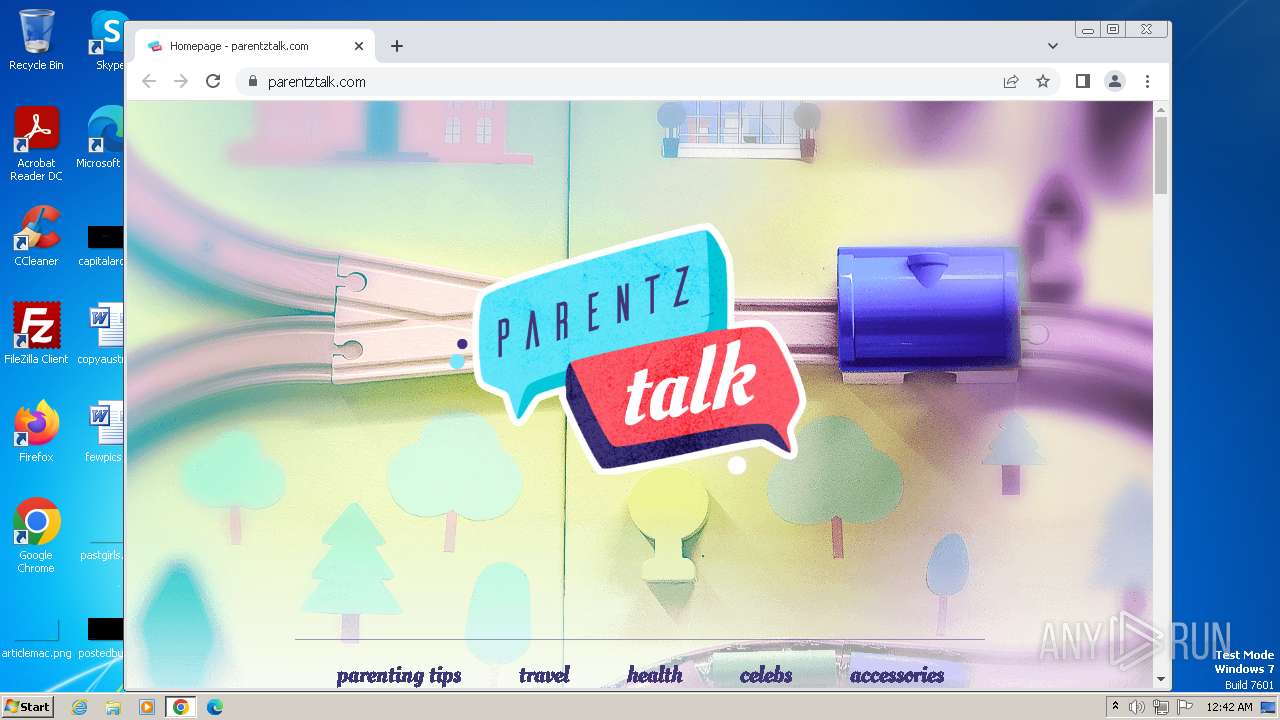Viewport: 1280px width, 720px height.
Task: Open the parenting tips menu link
Action: pyautogui.click(x=399, y=676)
